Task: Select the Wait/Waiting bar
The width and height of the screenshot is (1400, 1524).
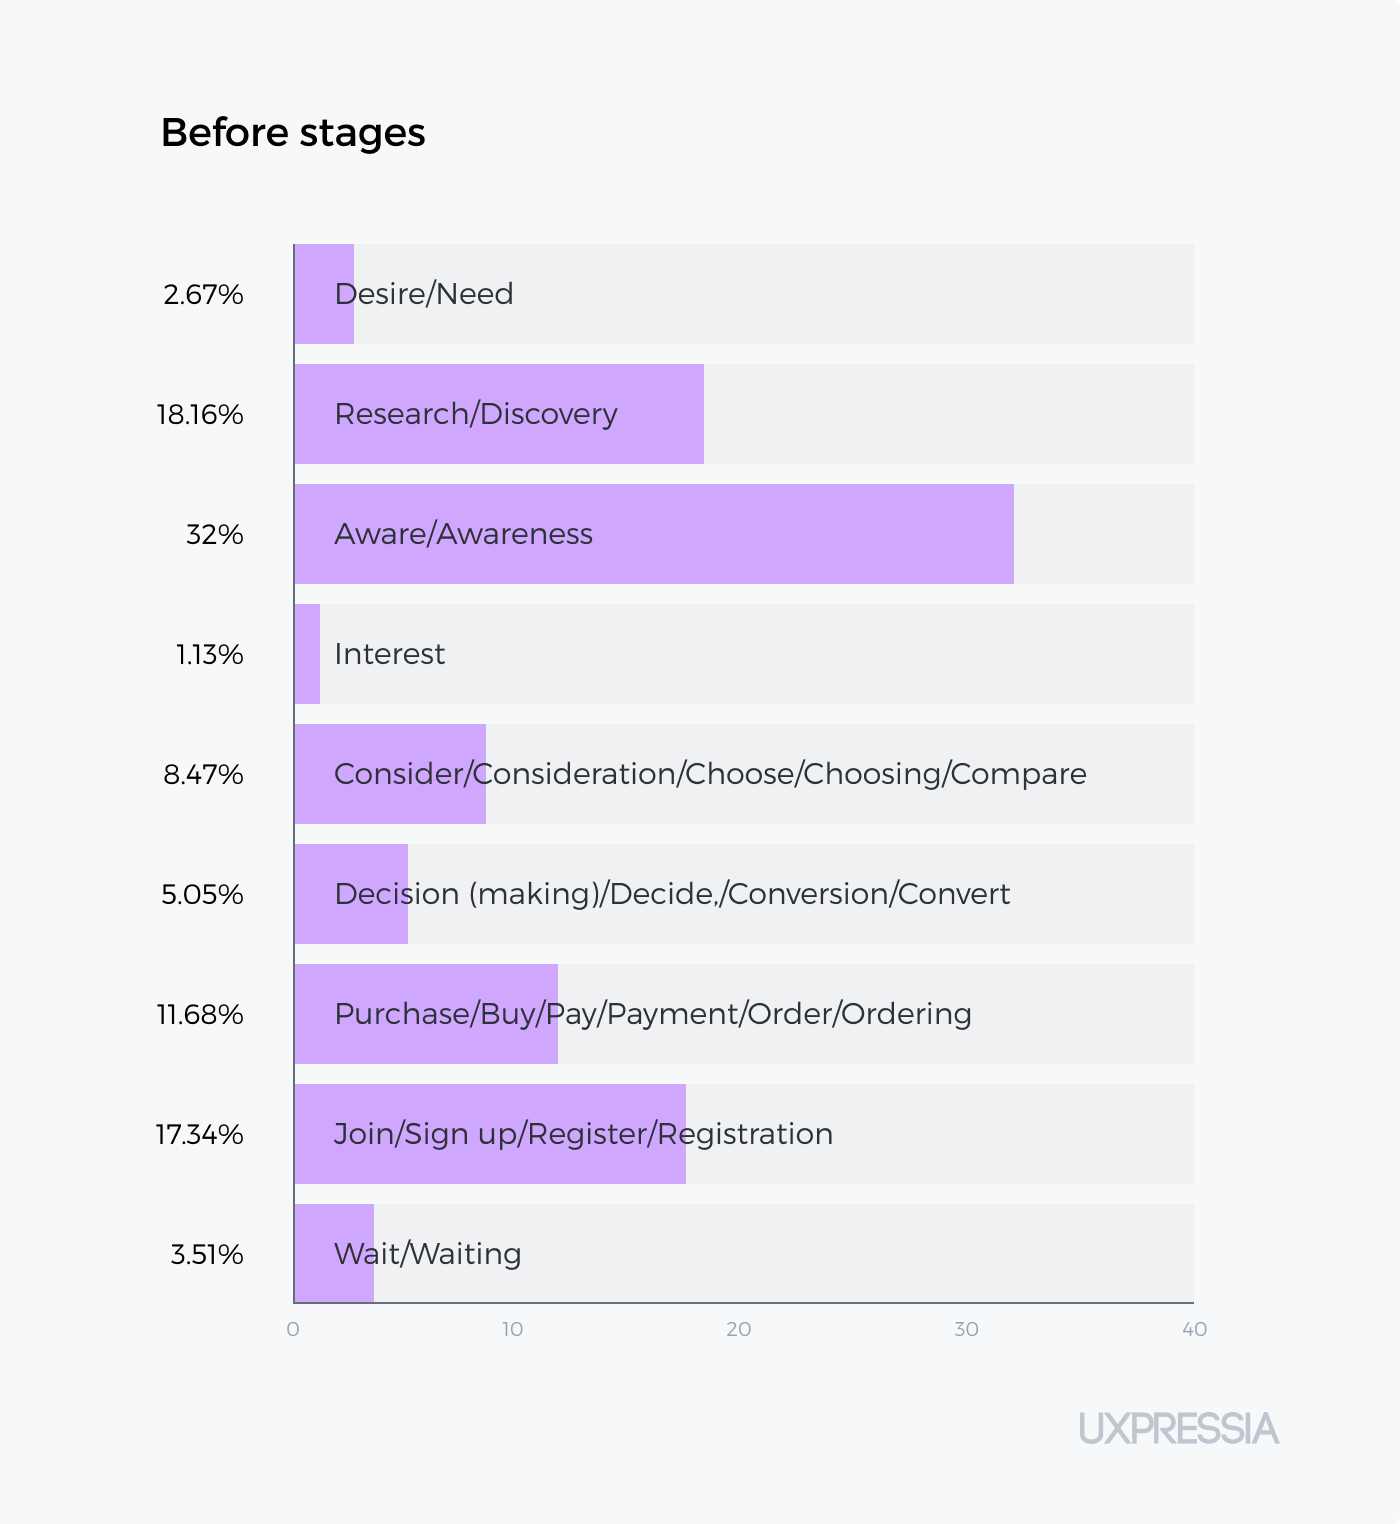Action: tap(334, 1254)
